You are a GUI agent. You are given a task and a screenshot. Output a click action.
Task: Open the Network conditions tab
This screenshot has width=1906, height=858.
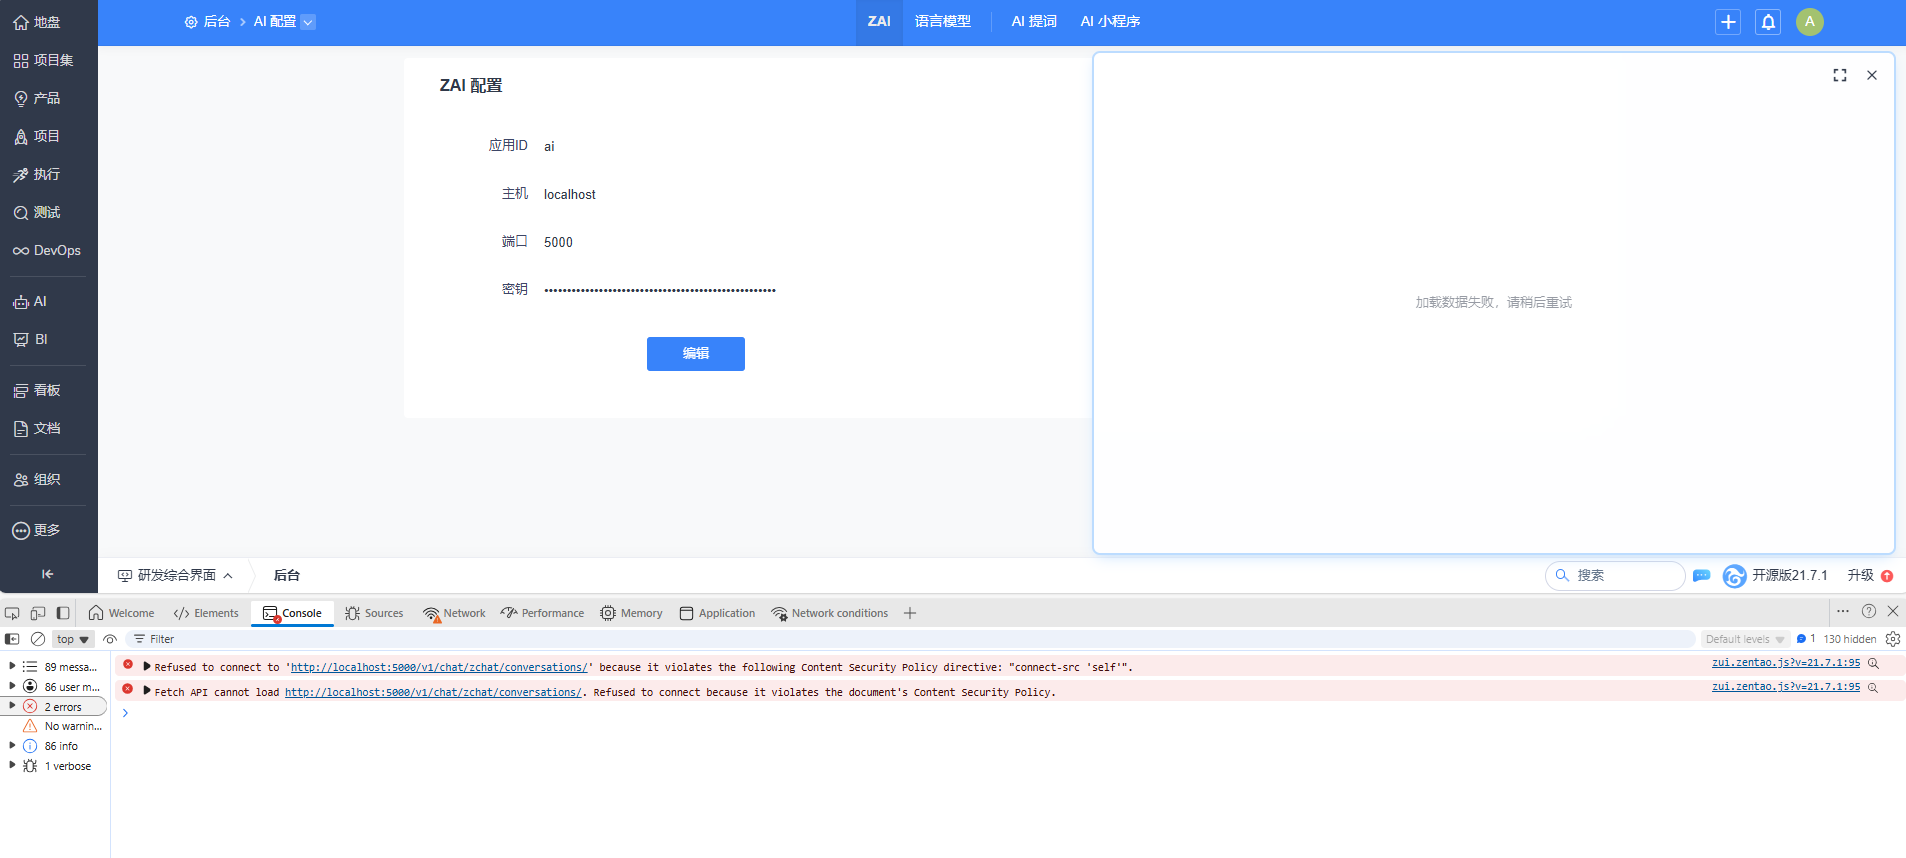coord(830,613)
